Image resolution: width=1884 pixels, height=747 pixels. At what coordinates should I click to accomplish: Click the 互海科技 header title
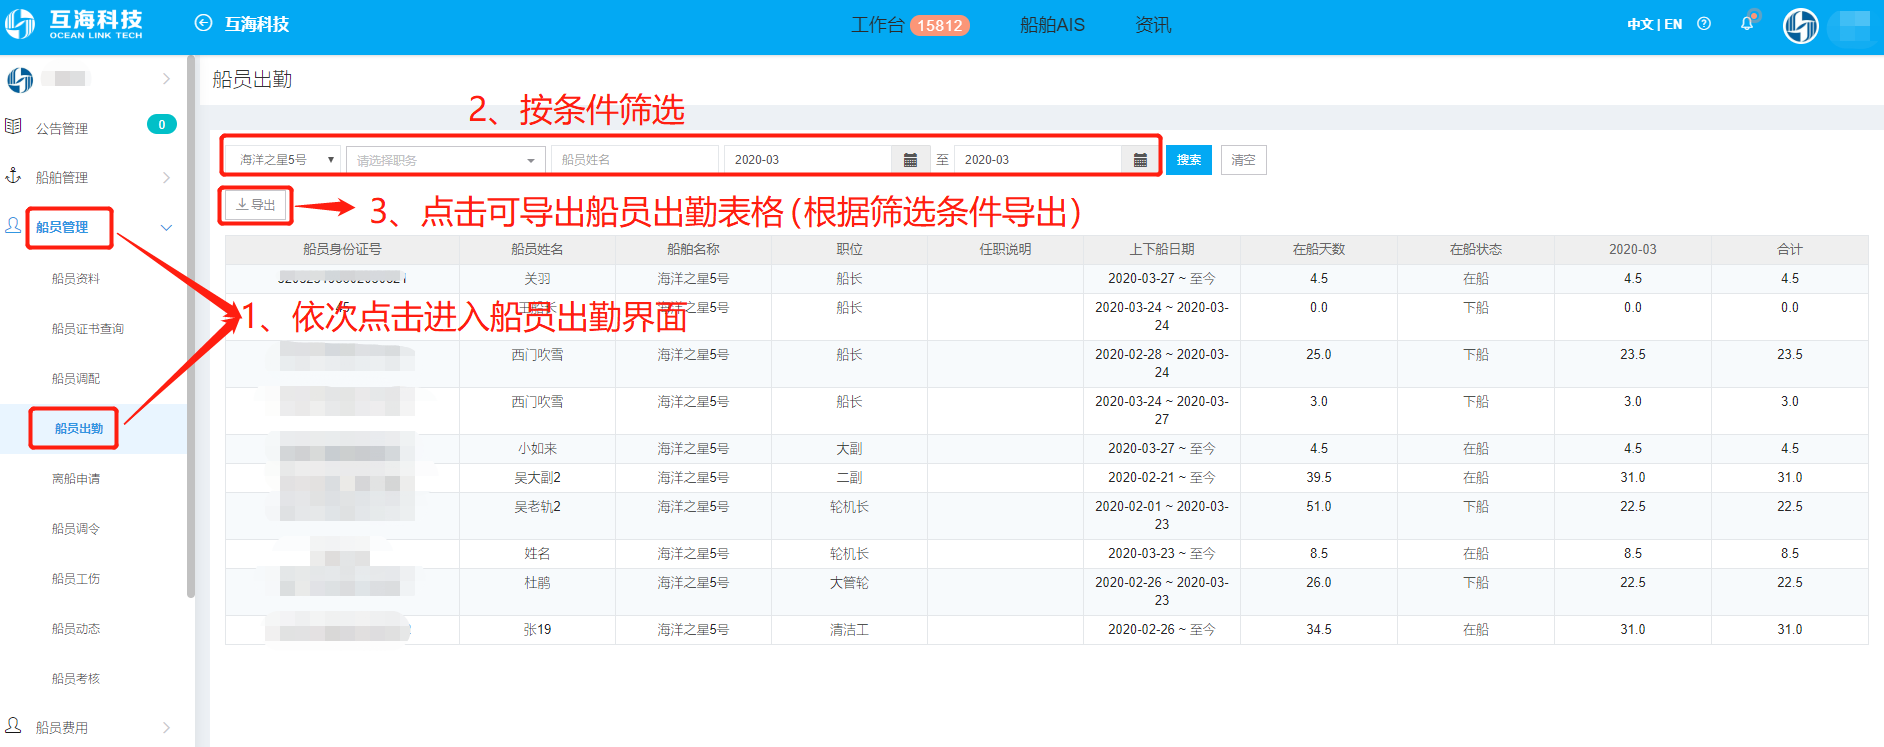pos(257,24)
